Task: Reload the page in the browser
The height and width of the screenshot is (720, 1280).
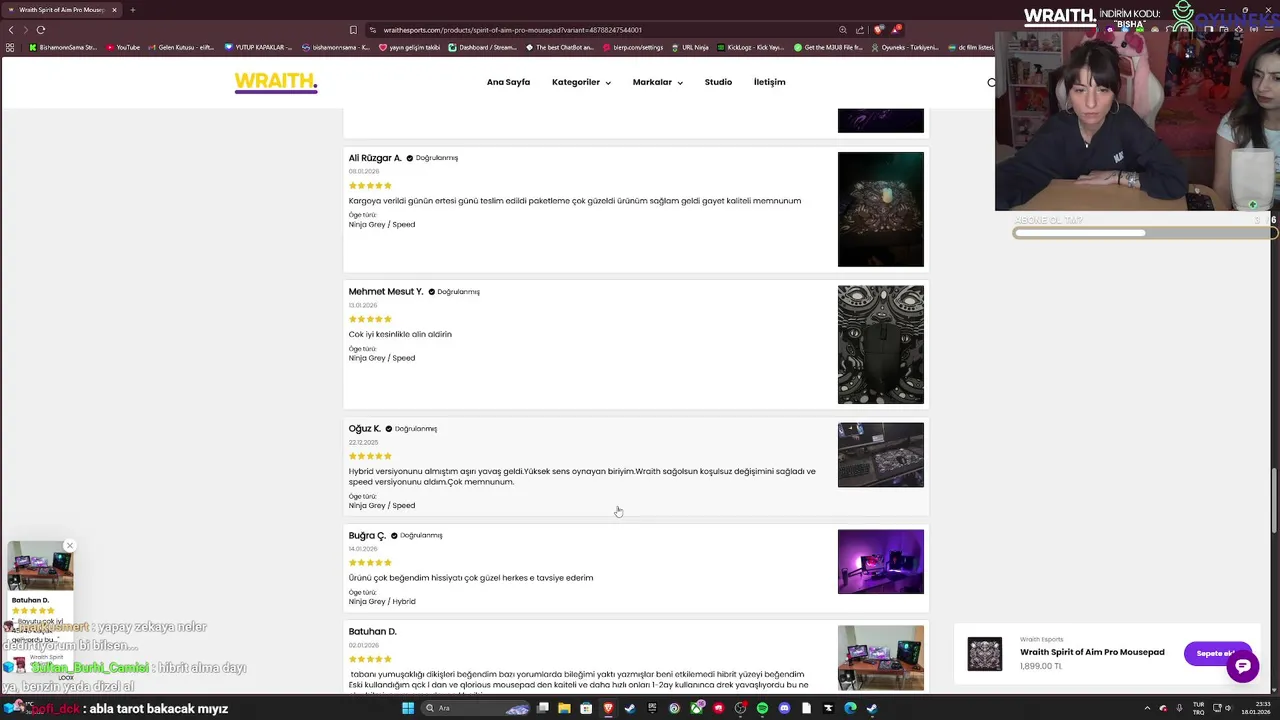Action: 40,30
